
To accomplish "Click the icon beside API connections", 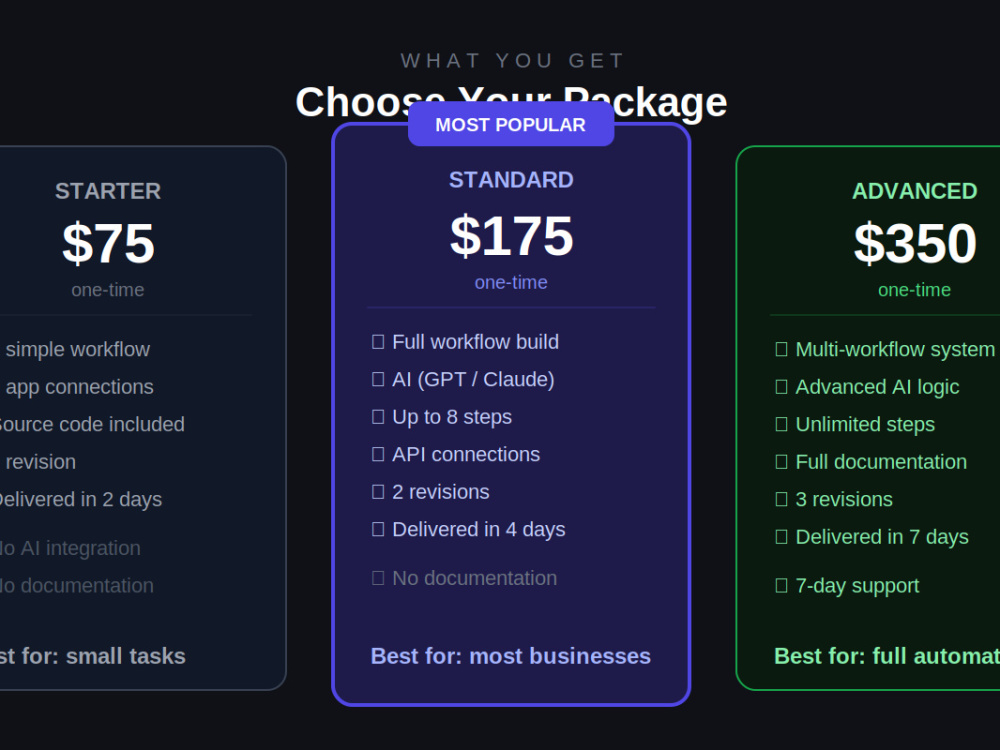I will pyautogui.click(x=378, y=454).
